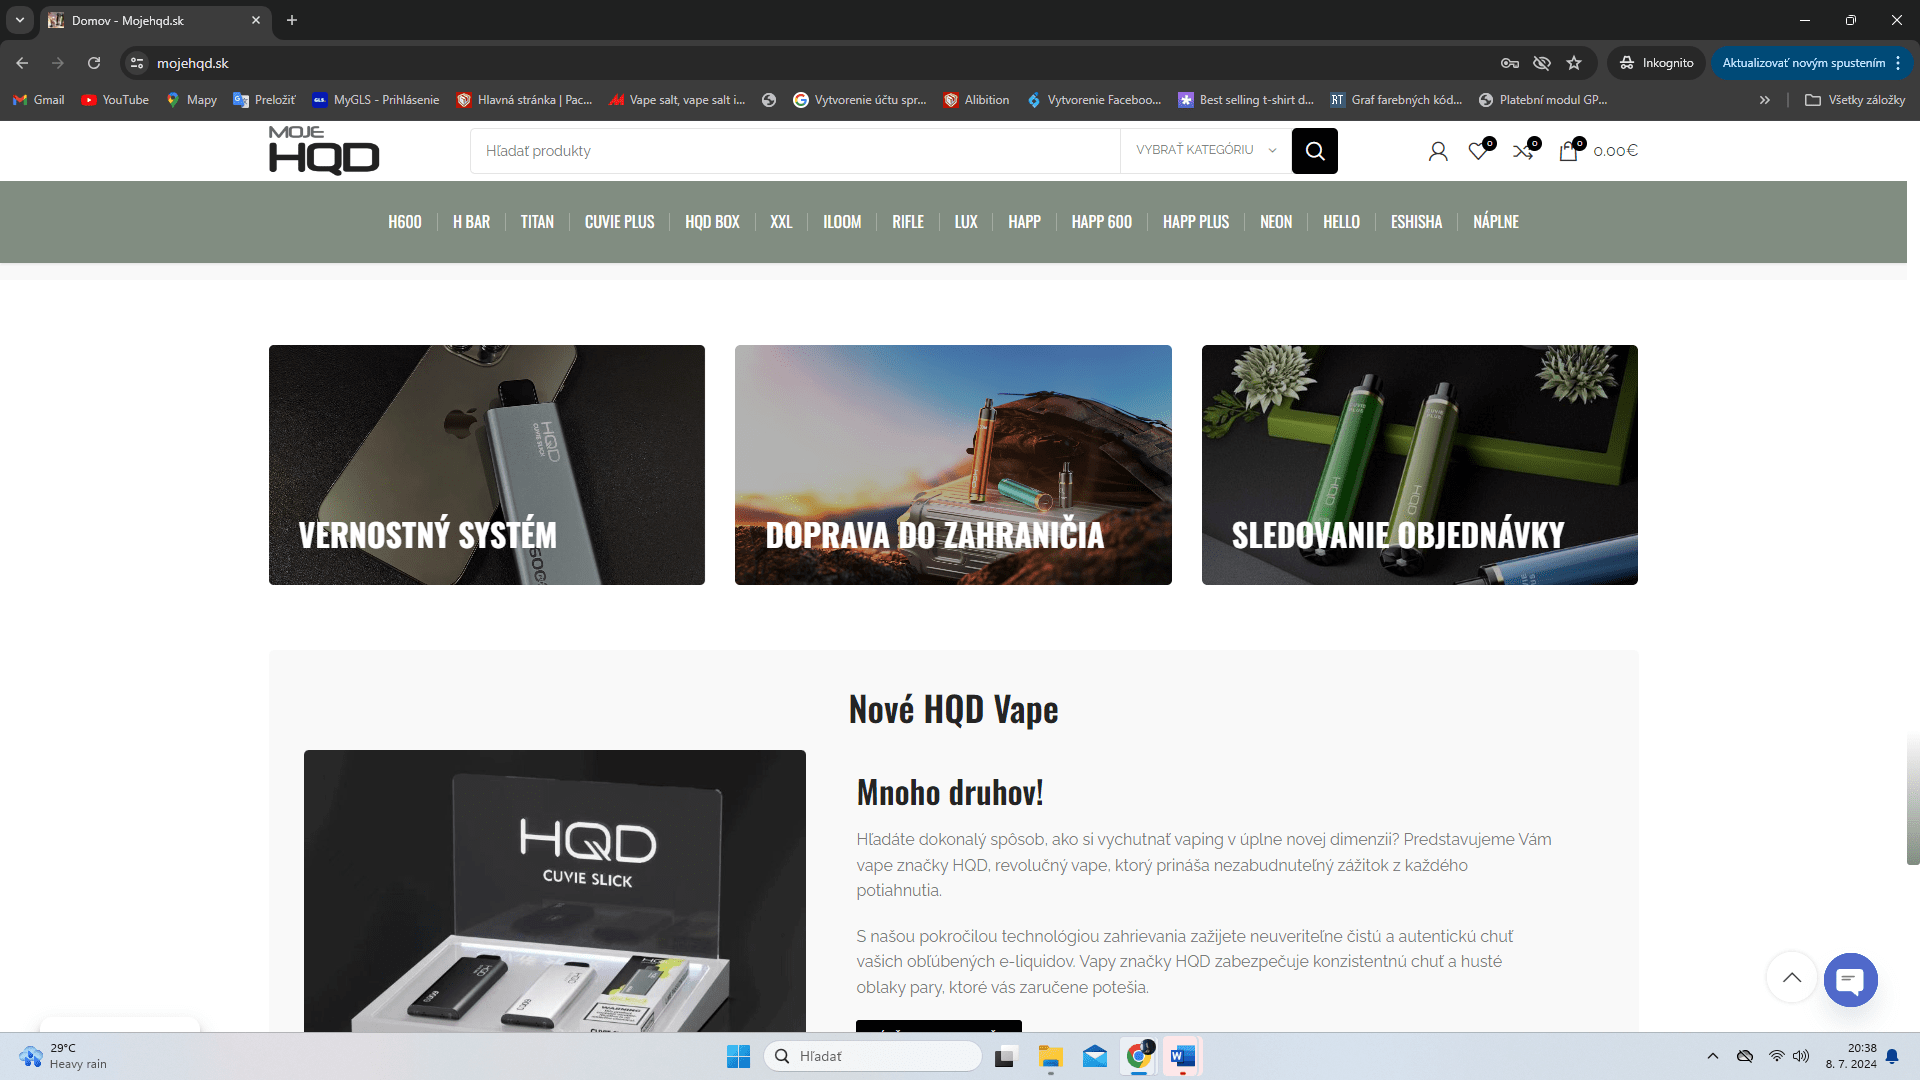Click the Inkognito profile button
Screen dimensions: 1920x1080
coord(1656,63)
